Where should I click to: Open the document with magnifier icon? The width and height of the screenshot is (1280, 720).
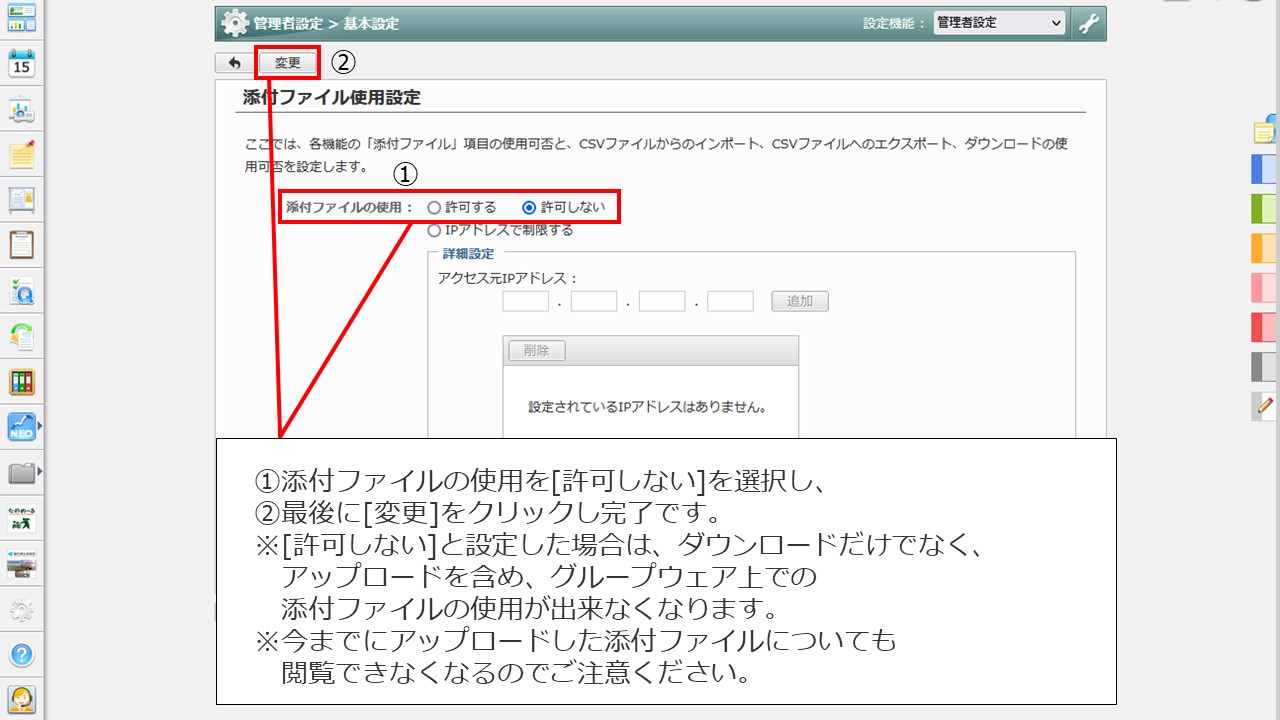pyautogui.click(x=22, y=291)
